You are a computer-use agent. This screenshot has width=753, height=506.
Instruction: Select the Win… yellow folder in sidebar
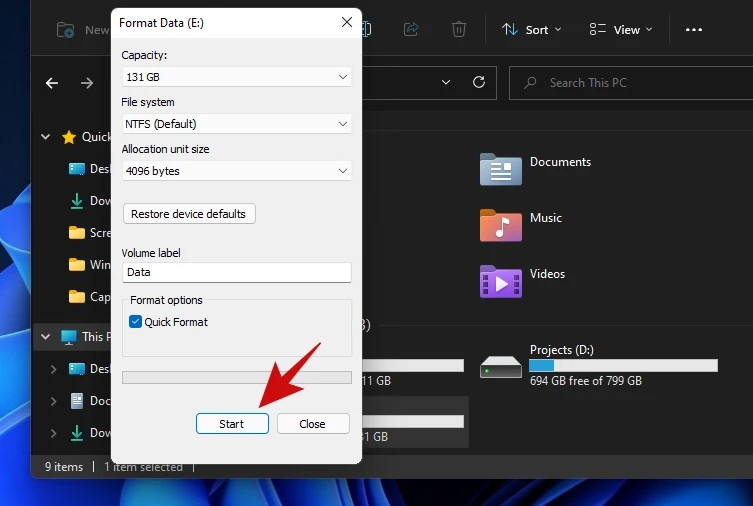pyautogui.click(x=77, y=265)
